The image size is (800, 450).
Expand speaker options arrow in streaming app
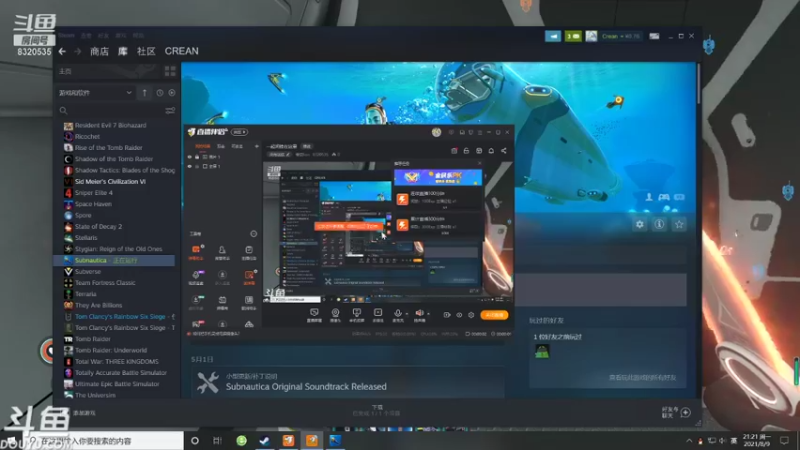tap(429, 314)
